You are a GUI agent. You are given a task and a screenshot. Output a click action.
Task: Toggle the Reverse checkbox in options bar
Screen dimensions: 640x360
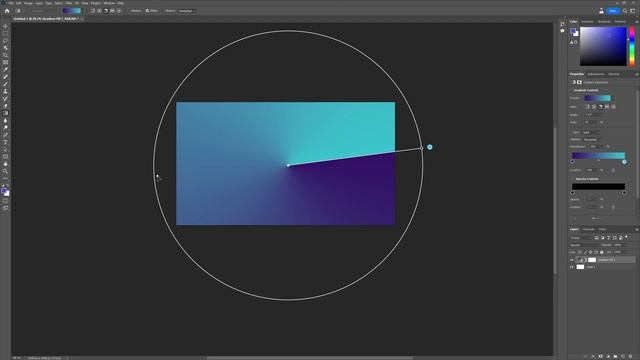pos(135,11)
